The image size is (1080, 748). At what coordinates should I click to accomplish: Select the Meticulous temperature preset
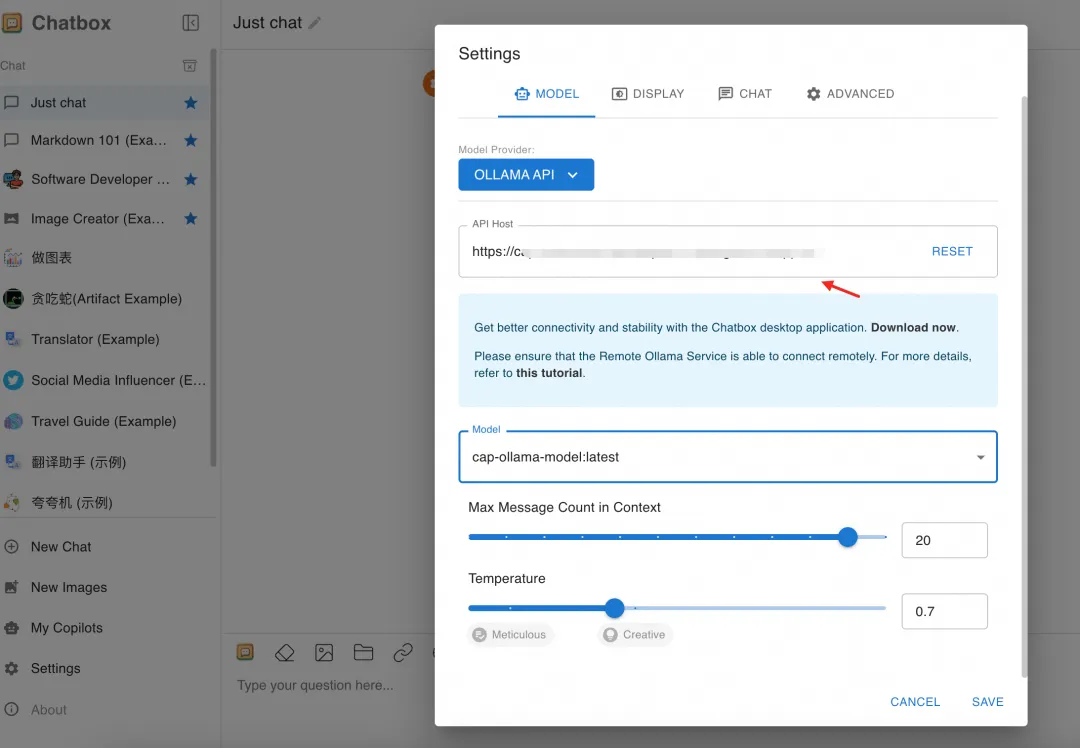[510, 634]
